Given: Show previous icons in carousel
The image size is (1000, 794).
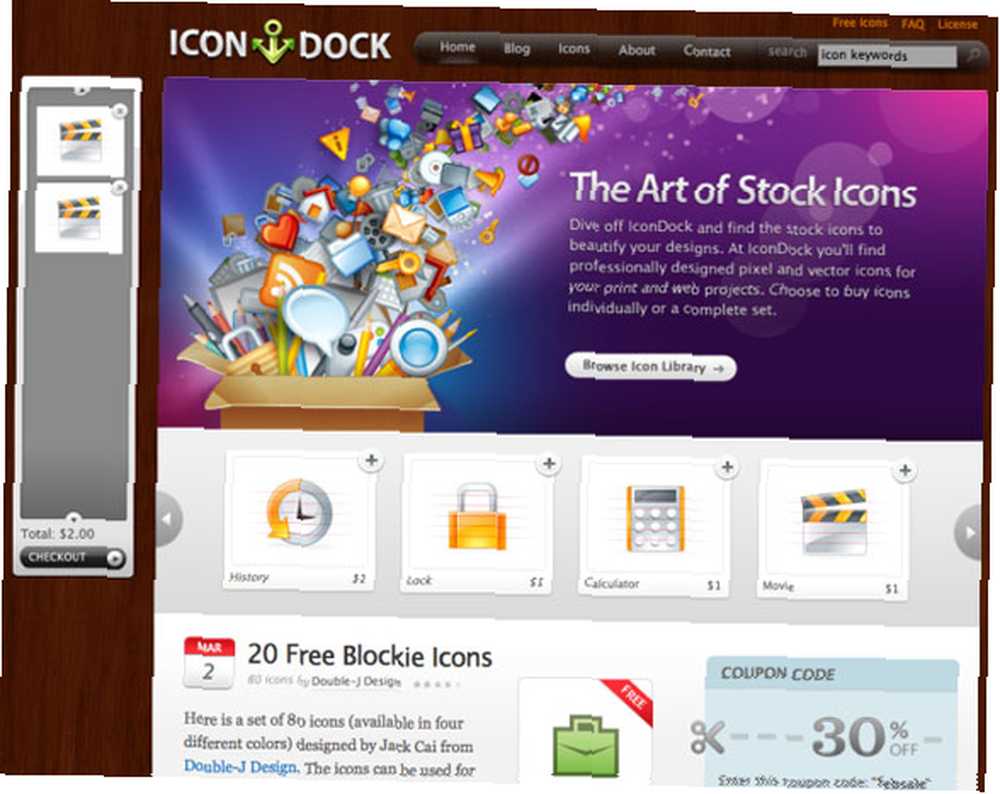Looking at the screenshot, I should point(169,519).
